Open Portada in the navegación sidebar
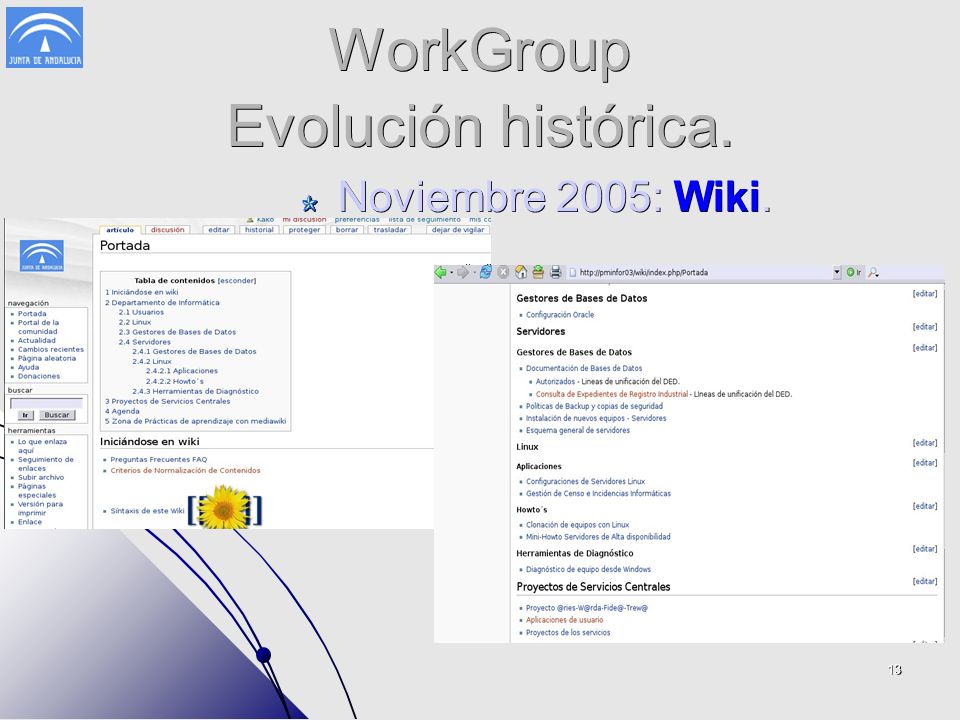This screenshot has height=720, width=960. pyautogui.click(x=32, y=313)
